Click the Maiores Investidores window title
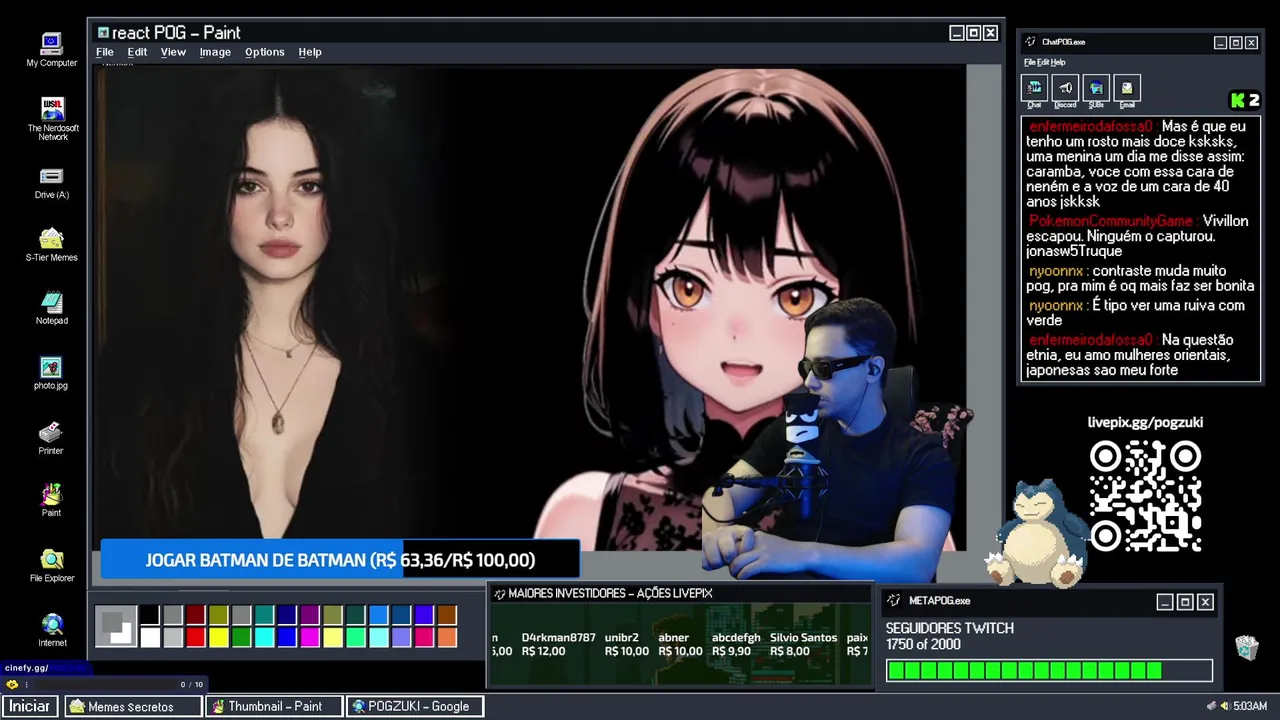This screenshot has width=1280, height=720. pyautogui.click(x=610, y=593)
